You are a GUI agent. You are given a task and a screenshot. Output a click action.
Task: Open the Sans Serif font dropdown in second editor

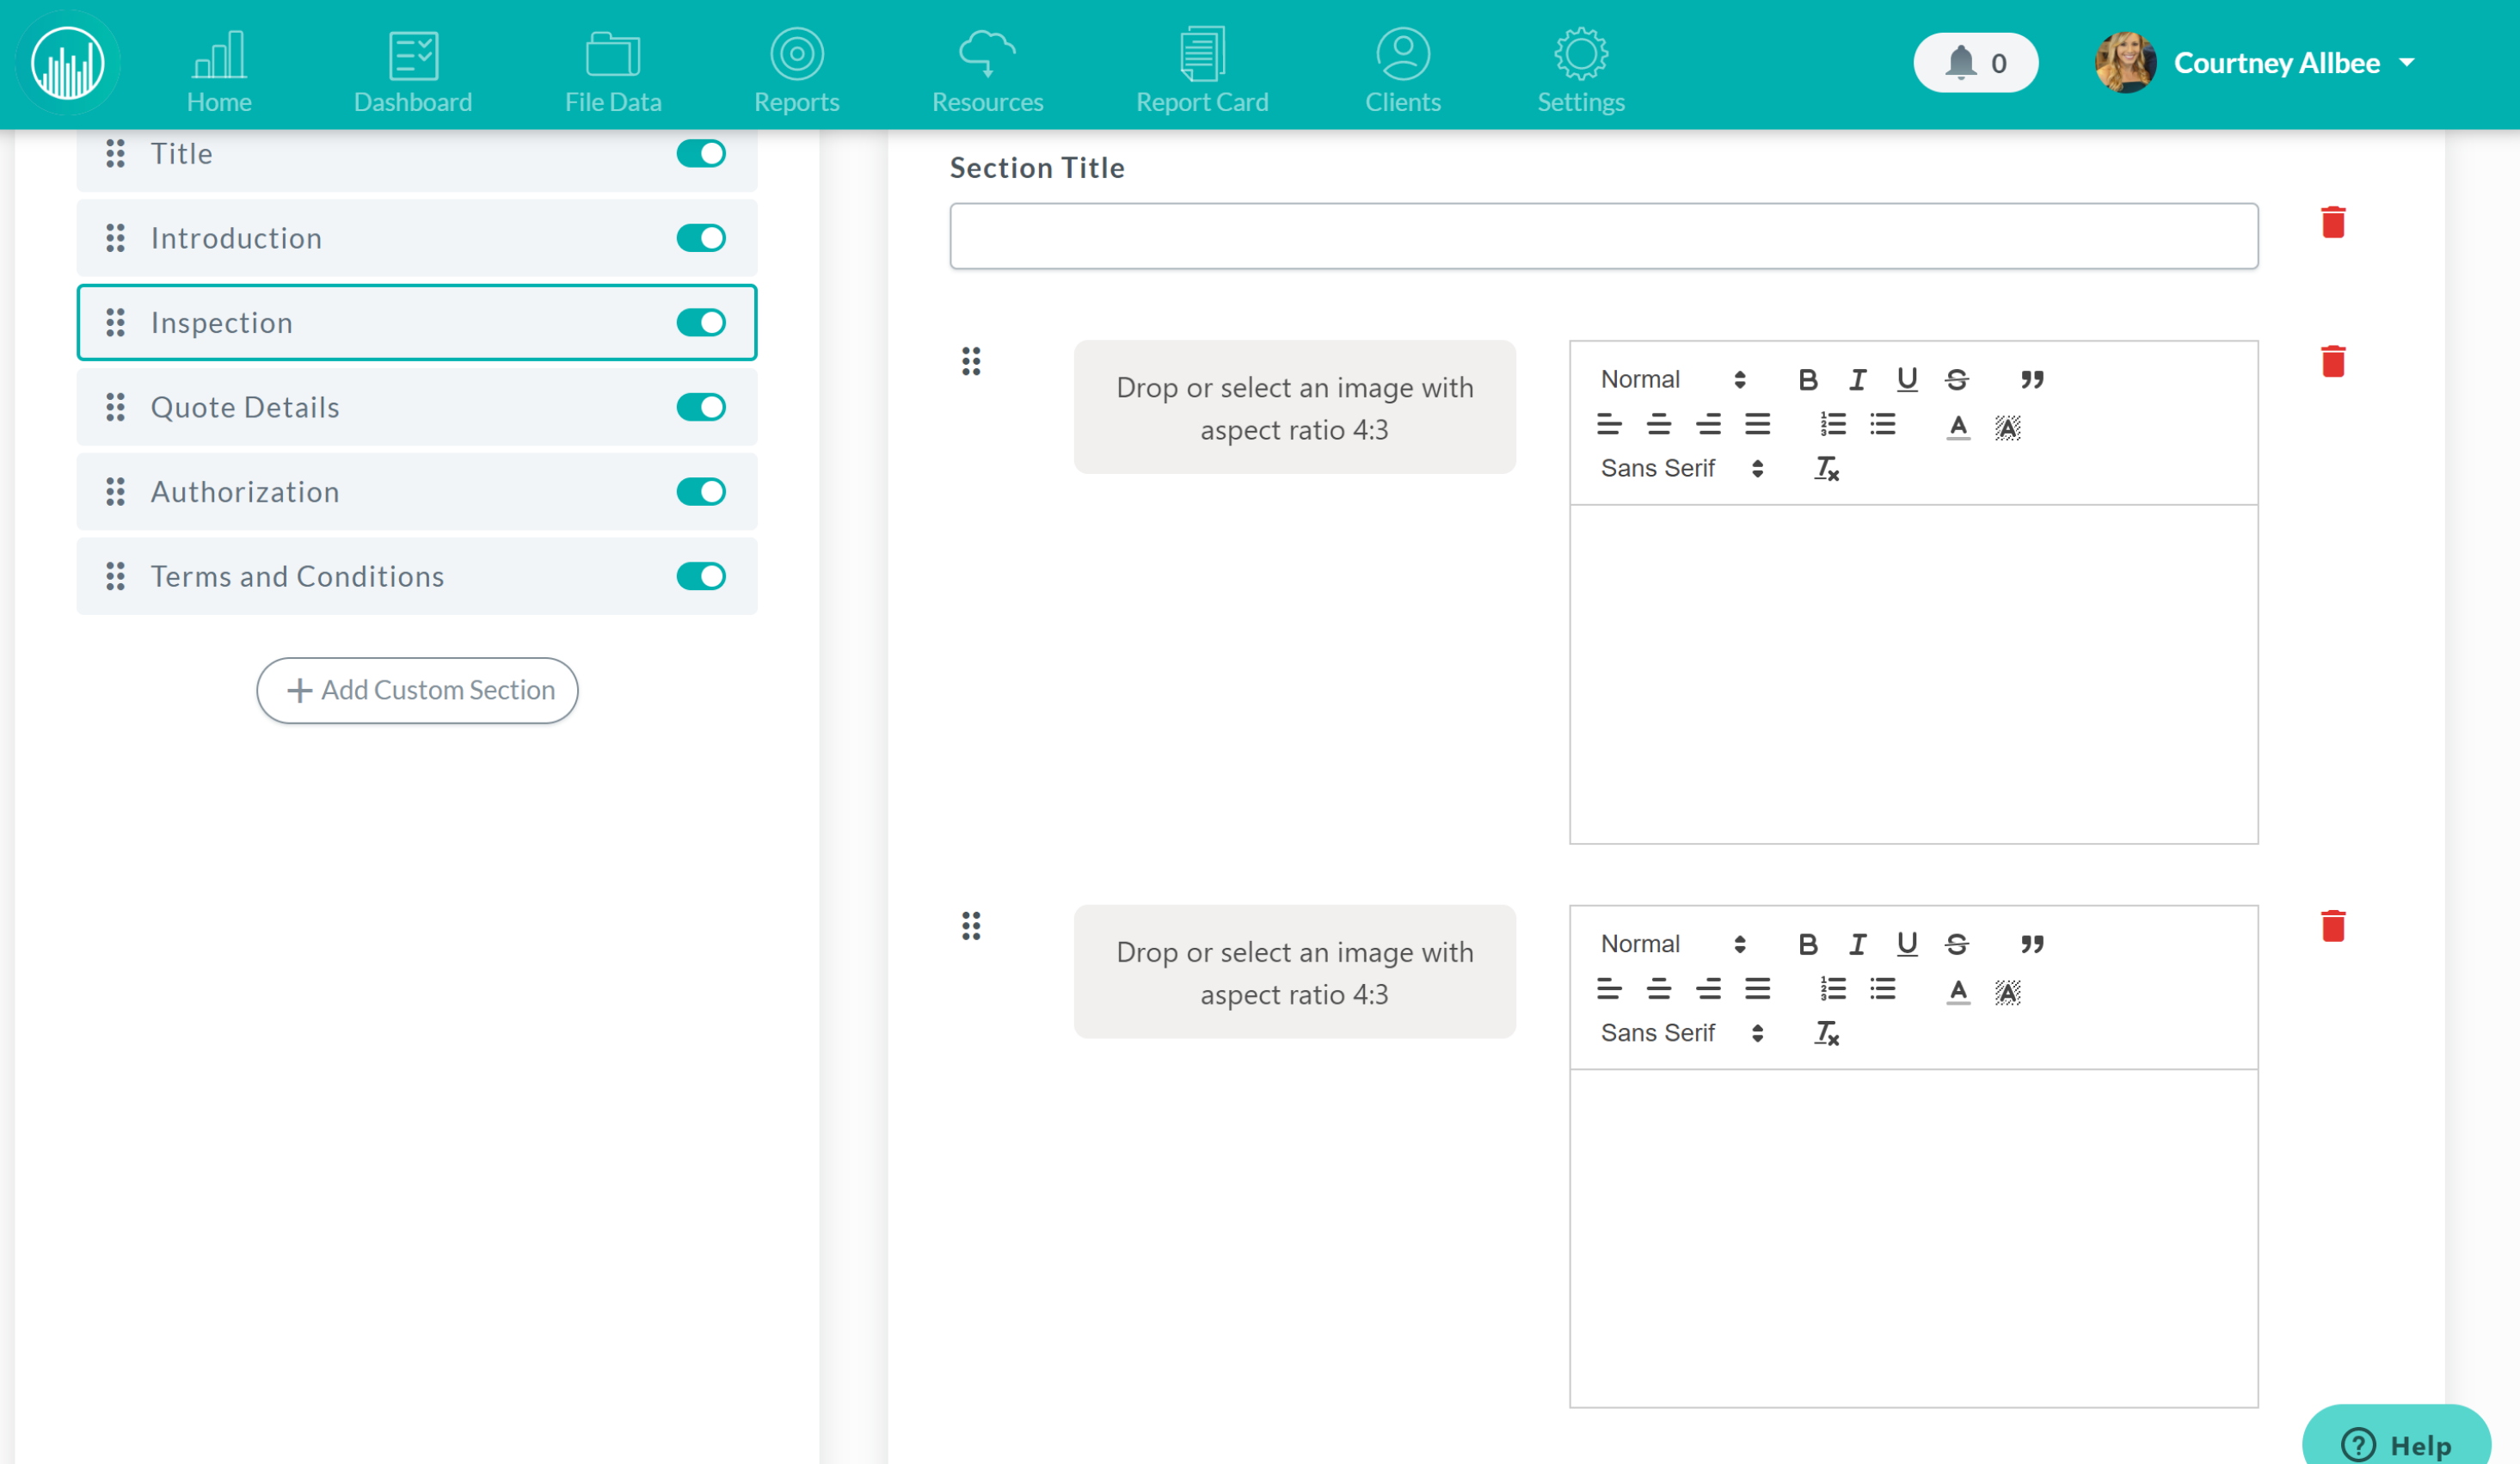pyautogui.click(x=1682, y=1033)
